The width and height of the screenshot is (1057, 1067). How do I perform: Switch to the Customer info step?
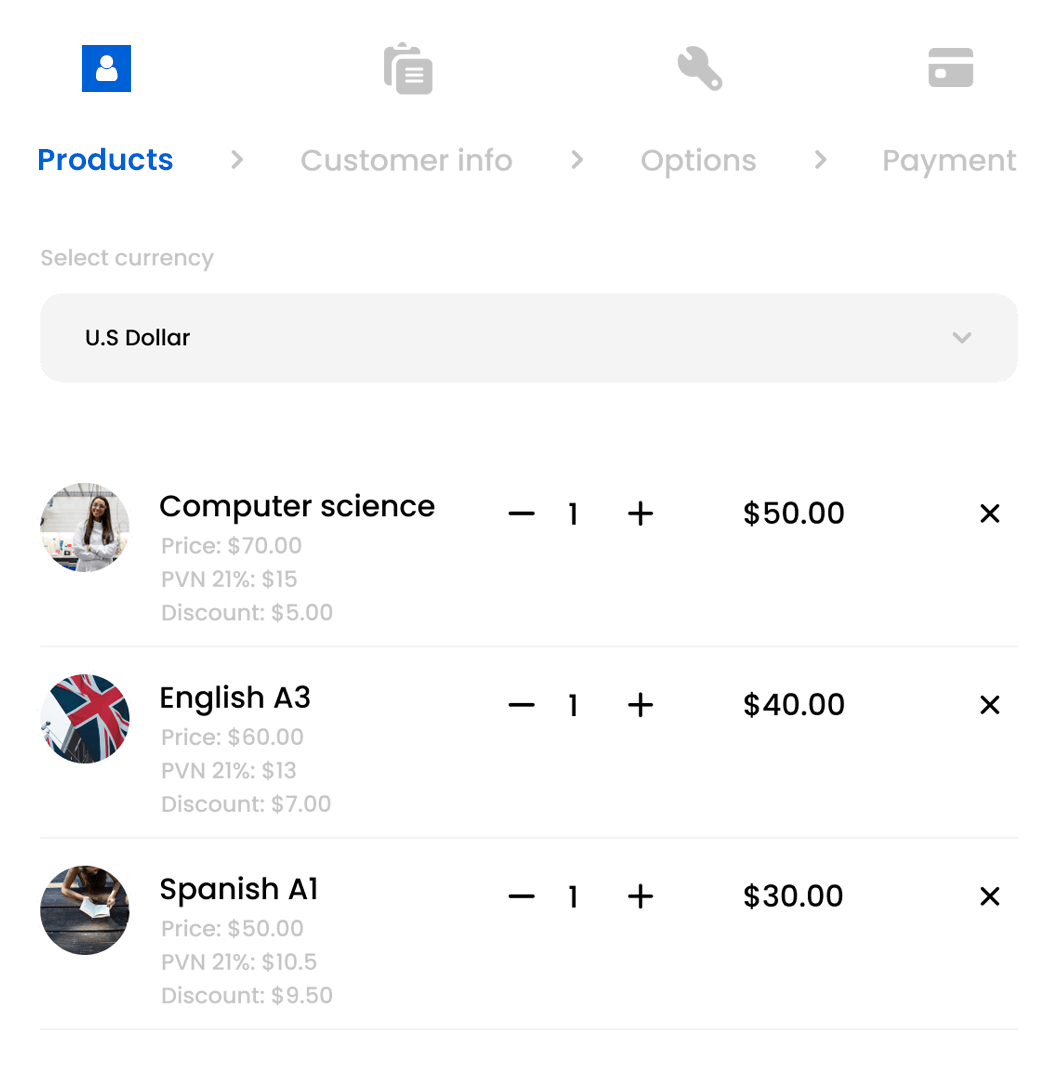click(x=406, y=161)
